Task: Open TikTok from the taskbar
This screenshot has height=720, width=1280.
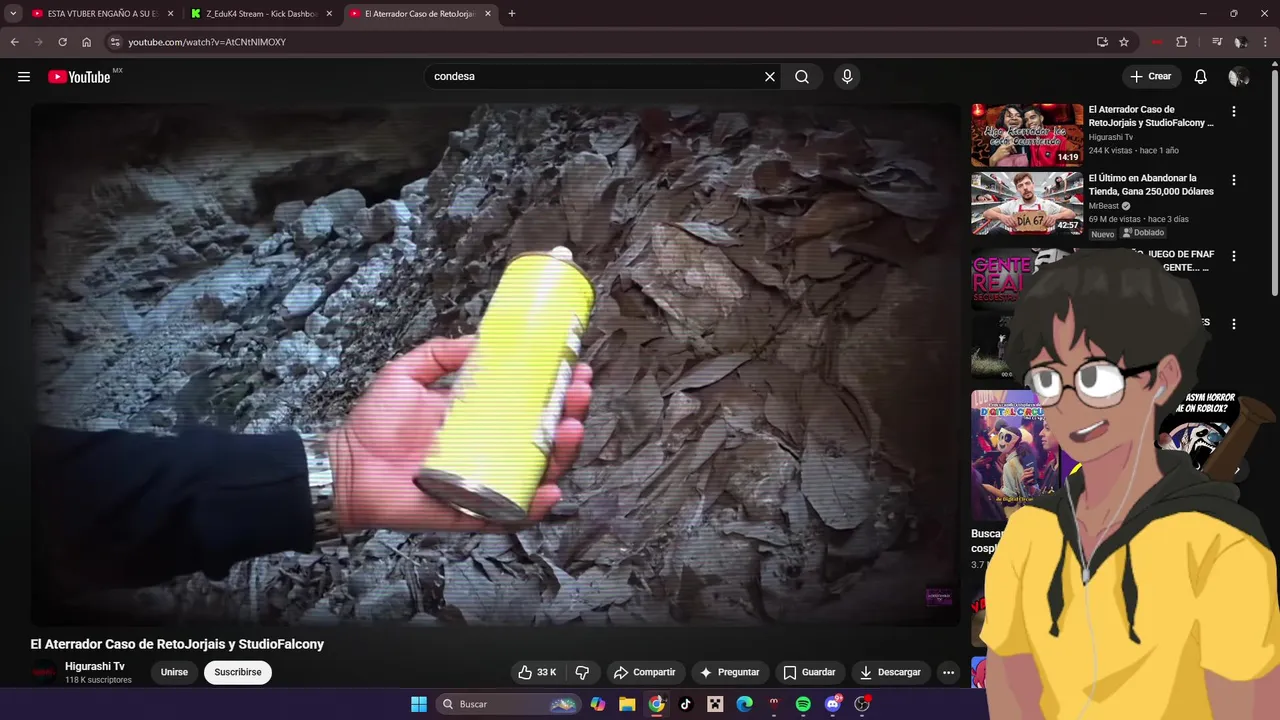Action: [686, 704]
